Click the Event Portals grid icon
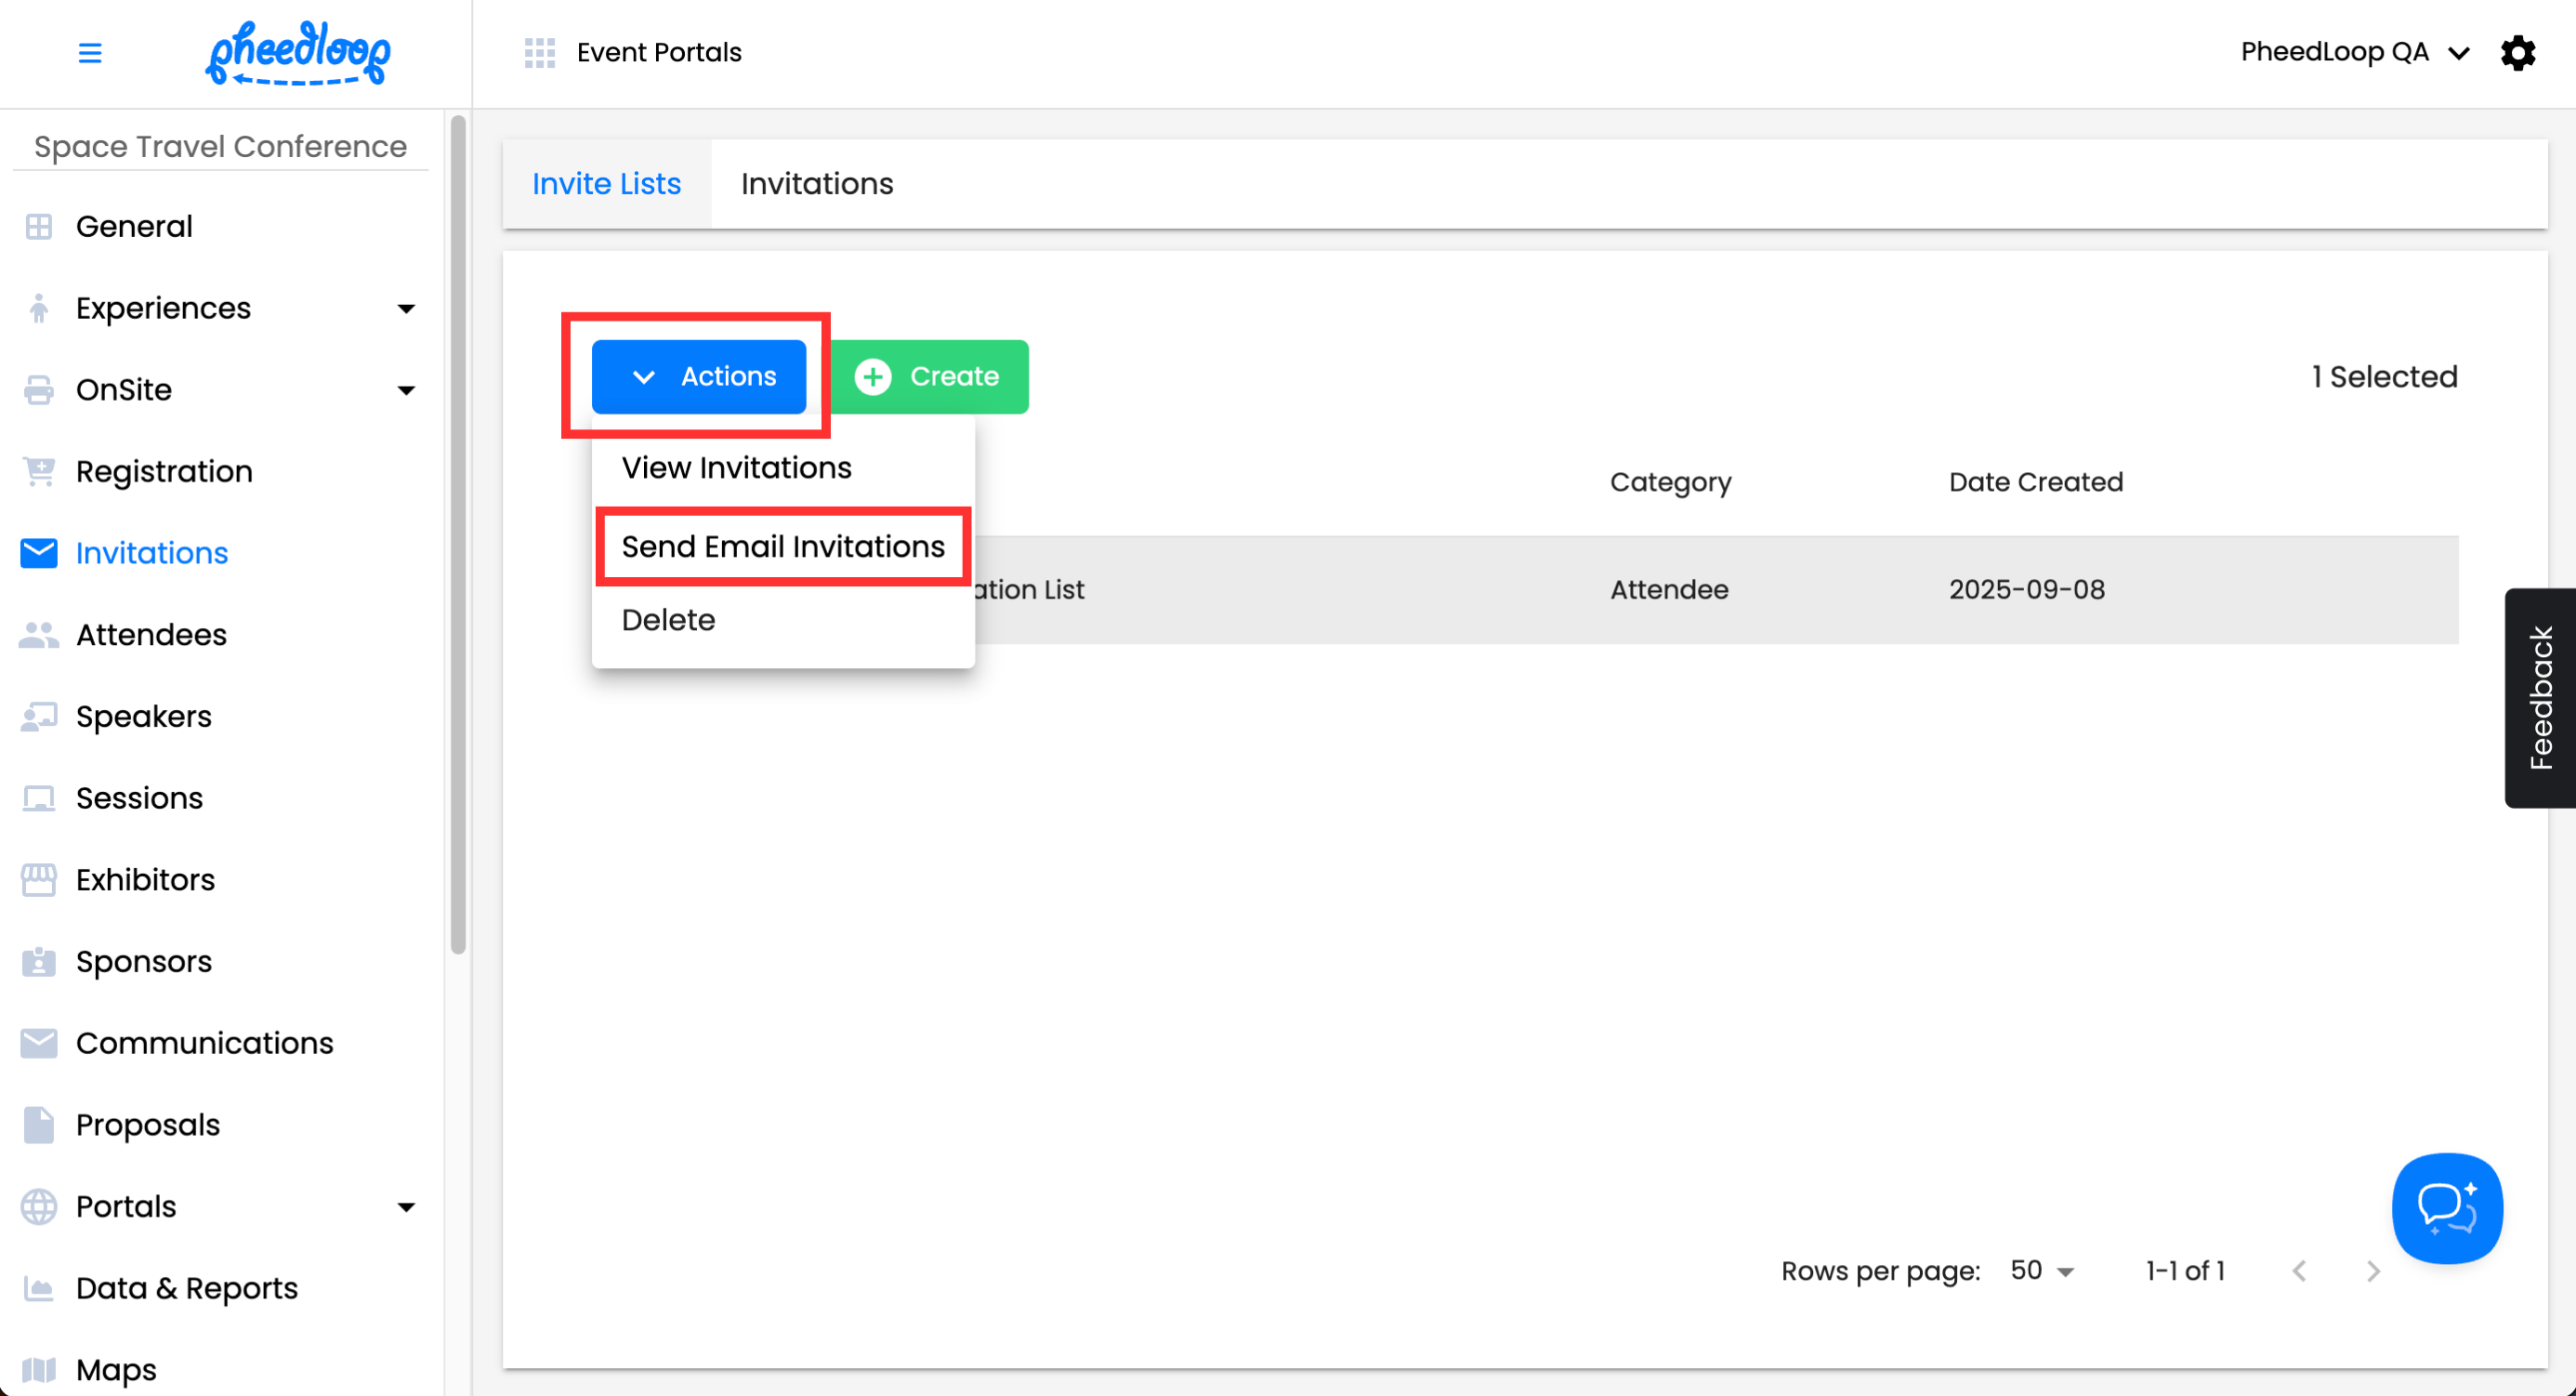This screenshot has height=1396, width=2576. pyautogui.click(x=539, y=52)
